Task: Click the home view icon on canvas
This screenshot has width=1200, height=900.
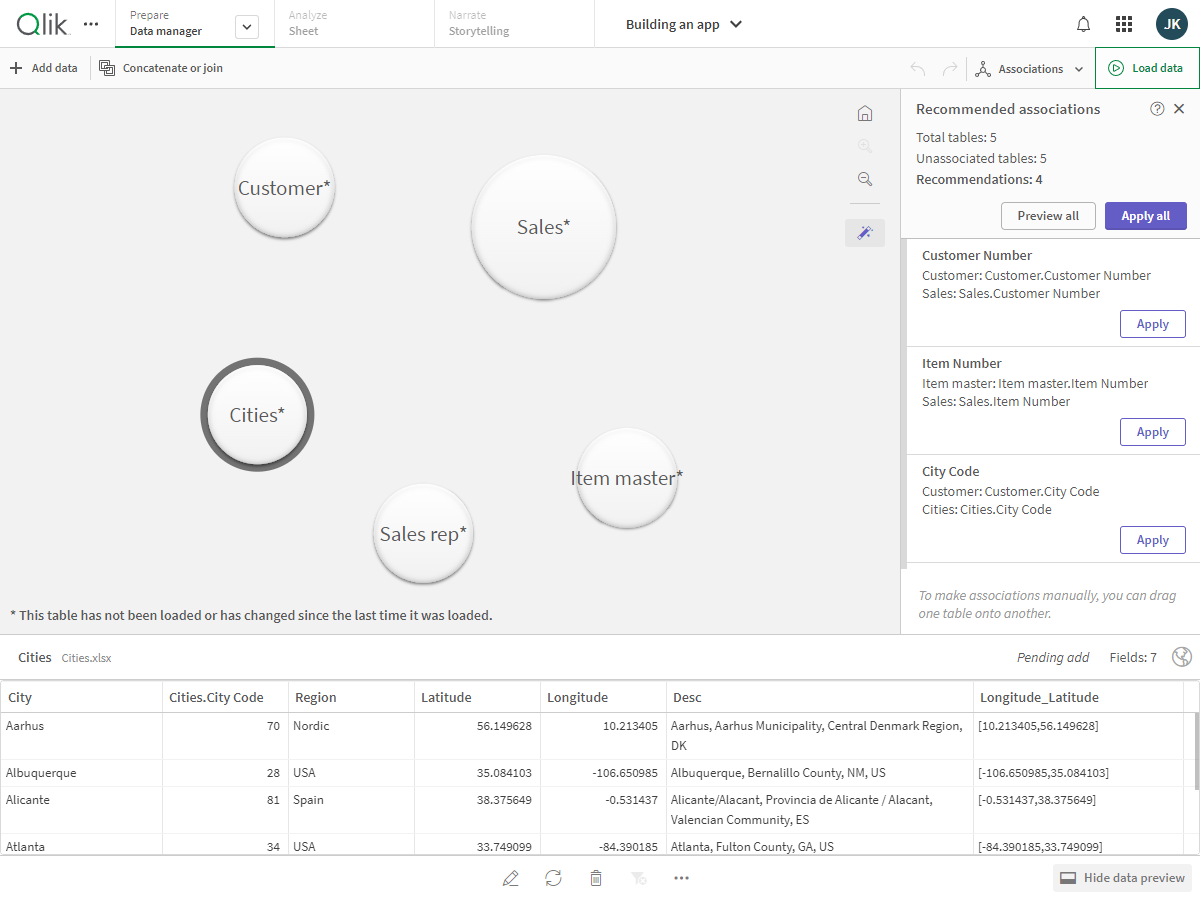Action: coord(865,113)
